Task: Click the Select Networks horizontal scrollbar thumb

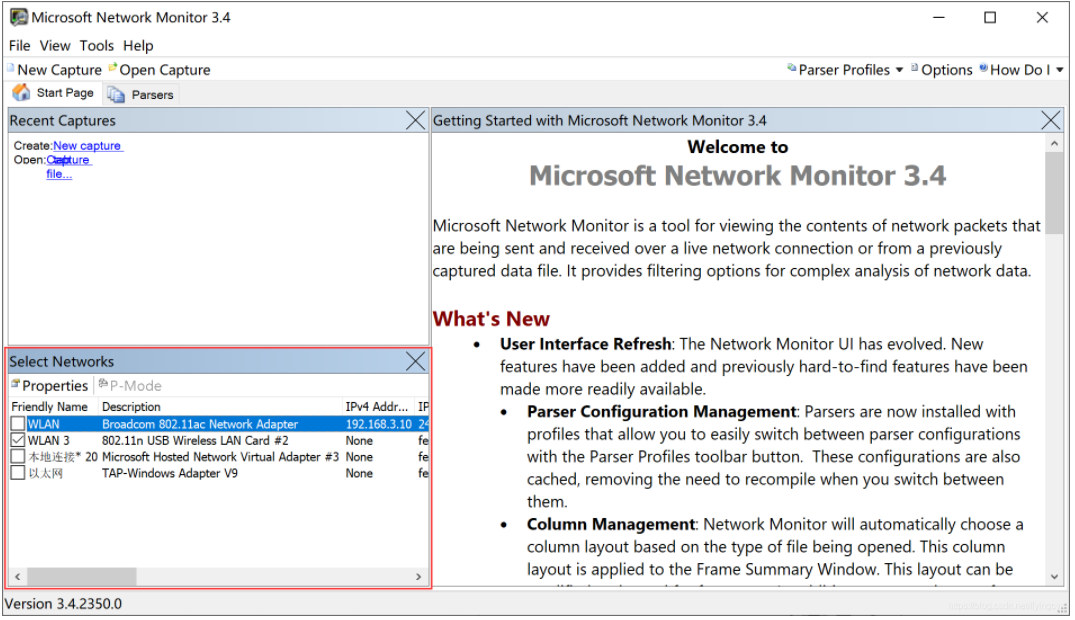Action: click(x=82, y=577)
